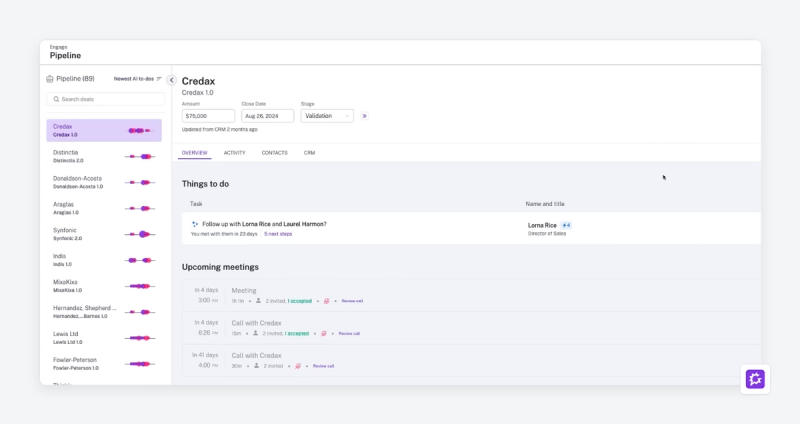The height and width of the screenshot is (424, 800).
Task: Open the CRM tab
Action: 309,153
